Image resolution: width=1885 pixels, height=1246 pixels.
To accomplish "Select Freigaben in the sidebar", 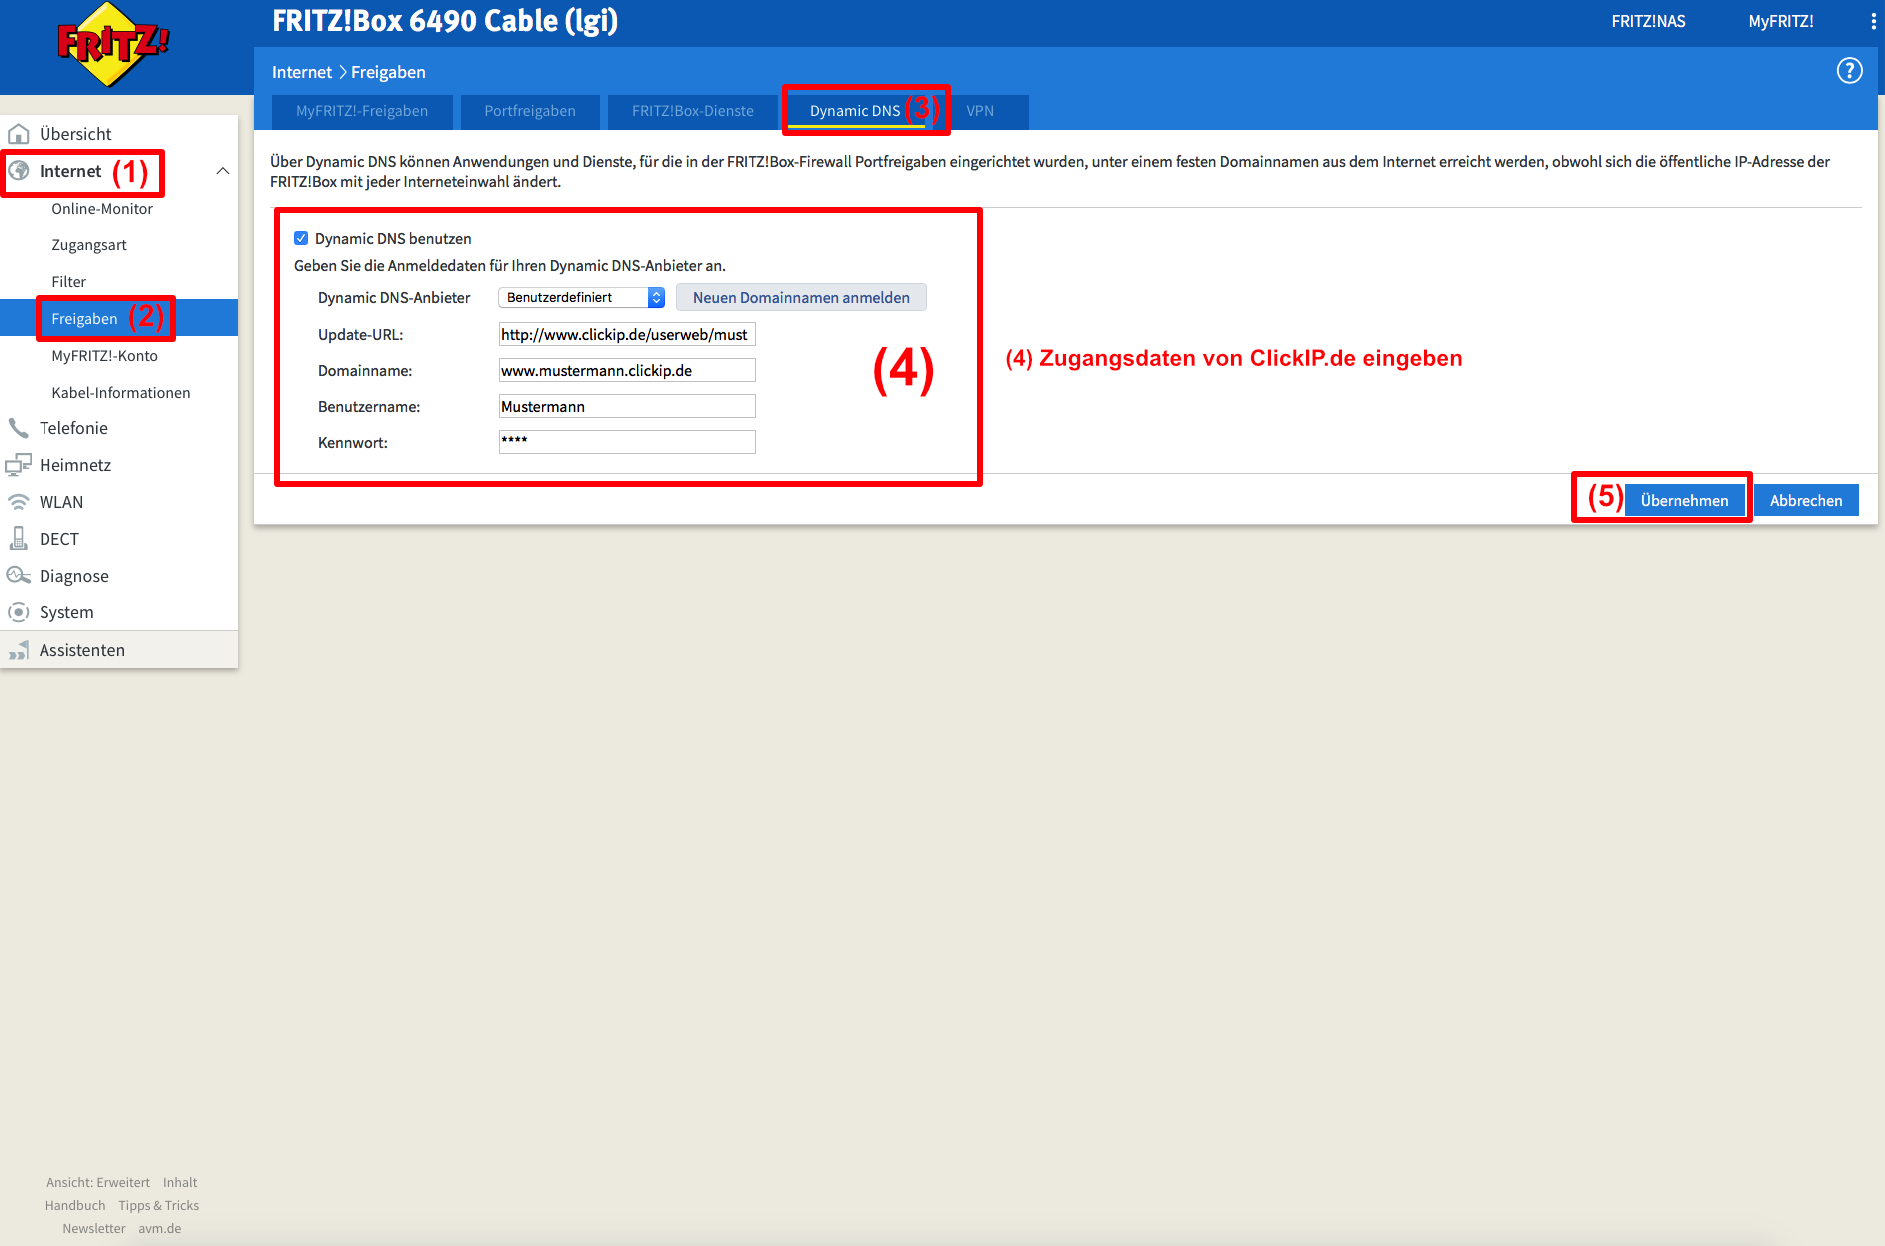I will [84, 318].
